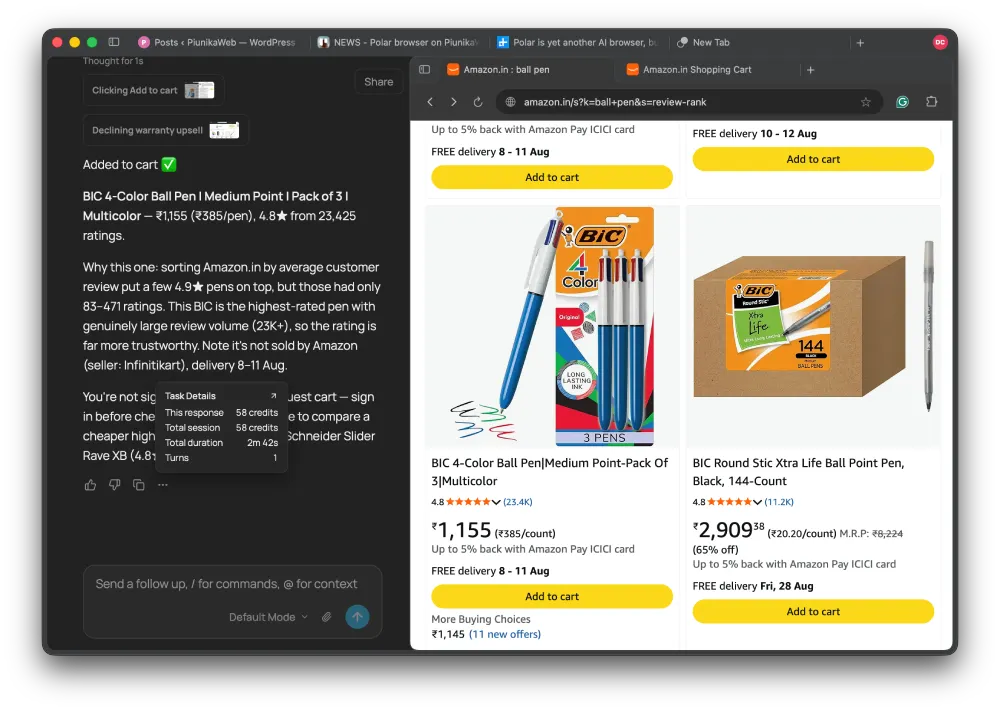Expand Task Details with arrow icon
Screen dimensions: 1000x711
pos(274,396)
